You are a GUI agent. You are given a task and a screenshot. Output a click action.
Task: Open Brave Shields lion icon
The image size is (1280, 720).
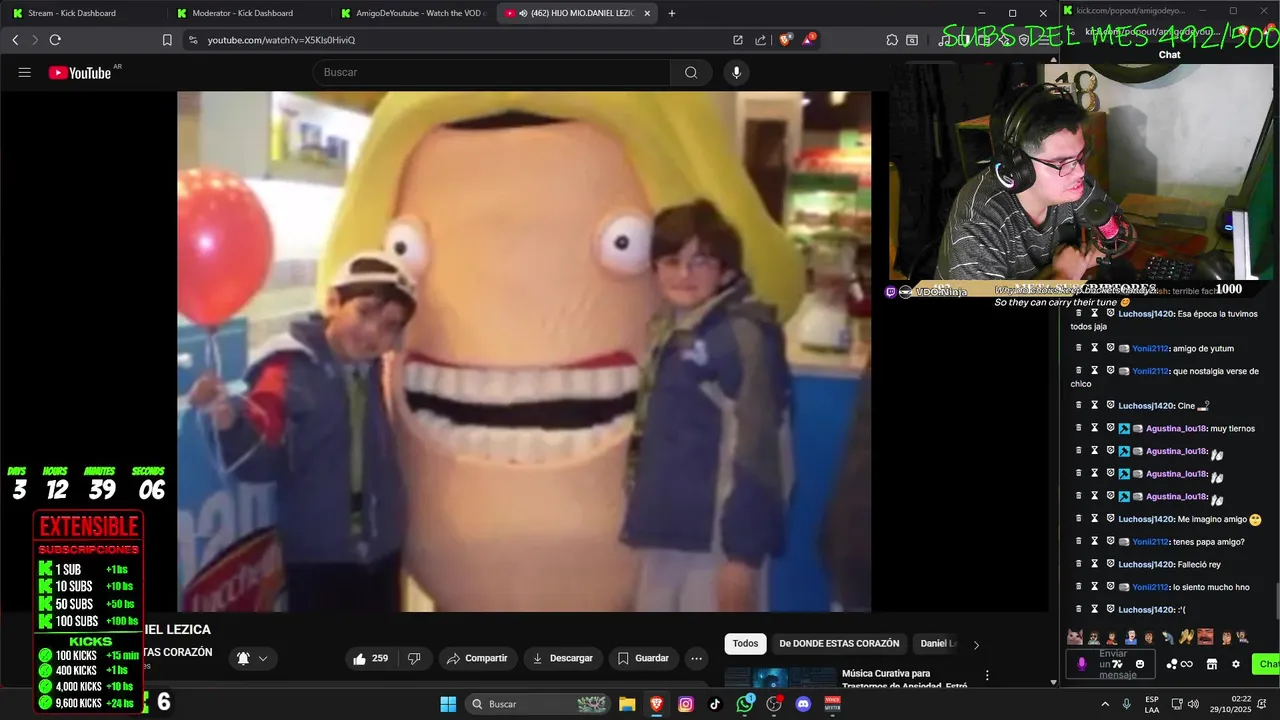click(785, 40)
